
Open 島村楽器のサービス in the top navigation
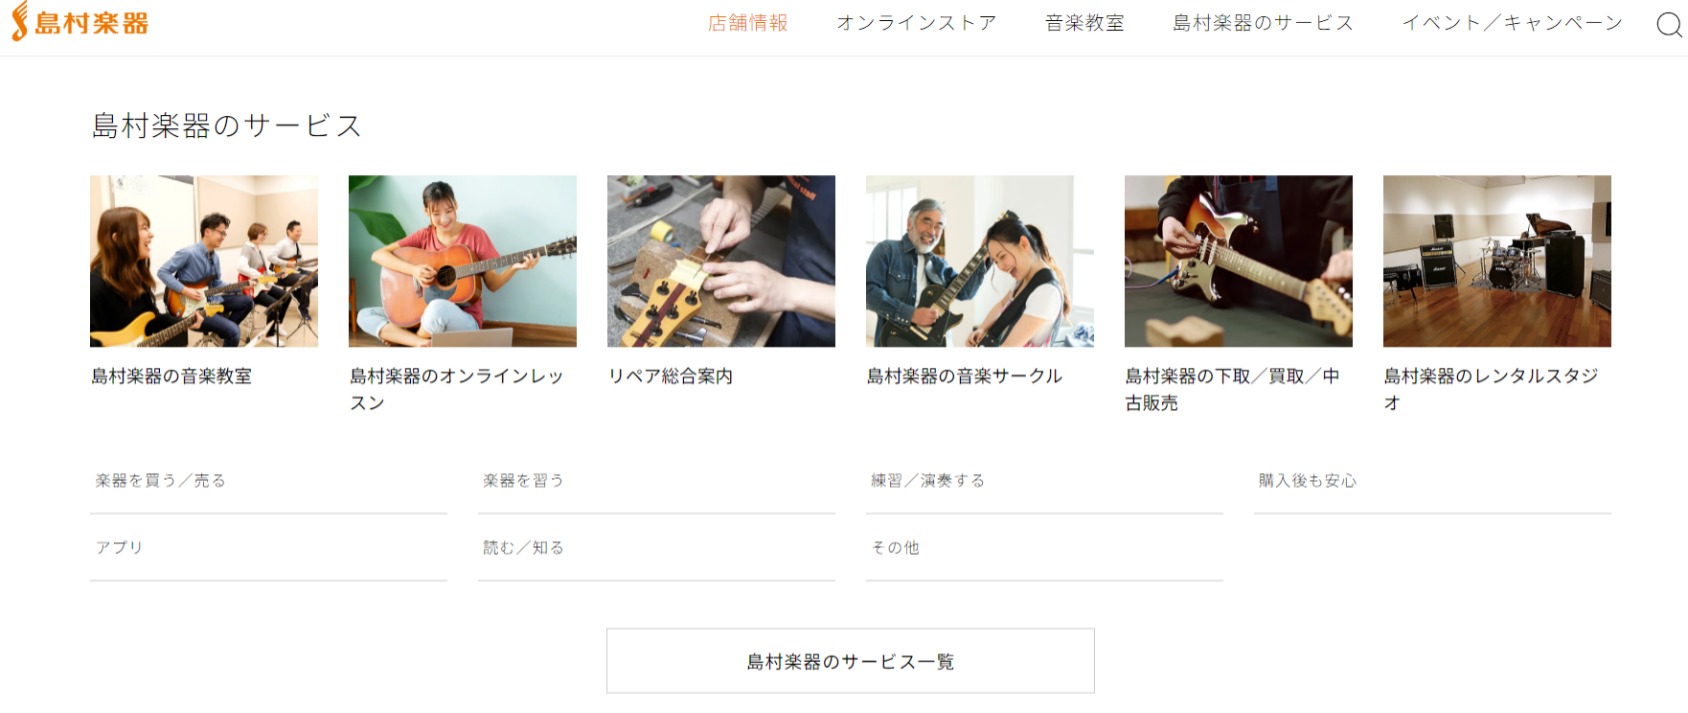(x=1263, y=23)
